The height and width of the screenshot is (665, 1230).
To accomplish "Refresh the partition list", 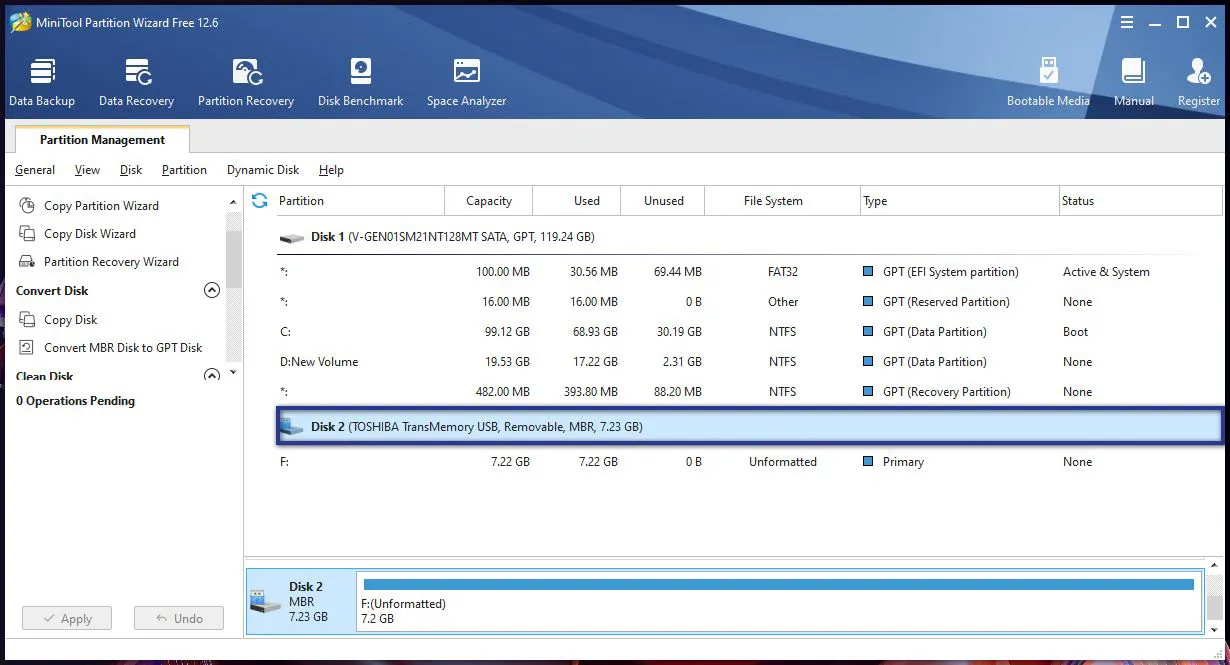I will 260,200.
